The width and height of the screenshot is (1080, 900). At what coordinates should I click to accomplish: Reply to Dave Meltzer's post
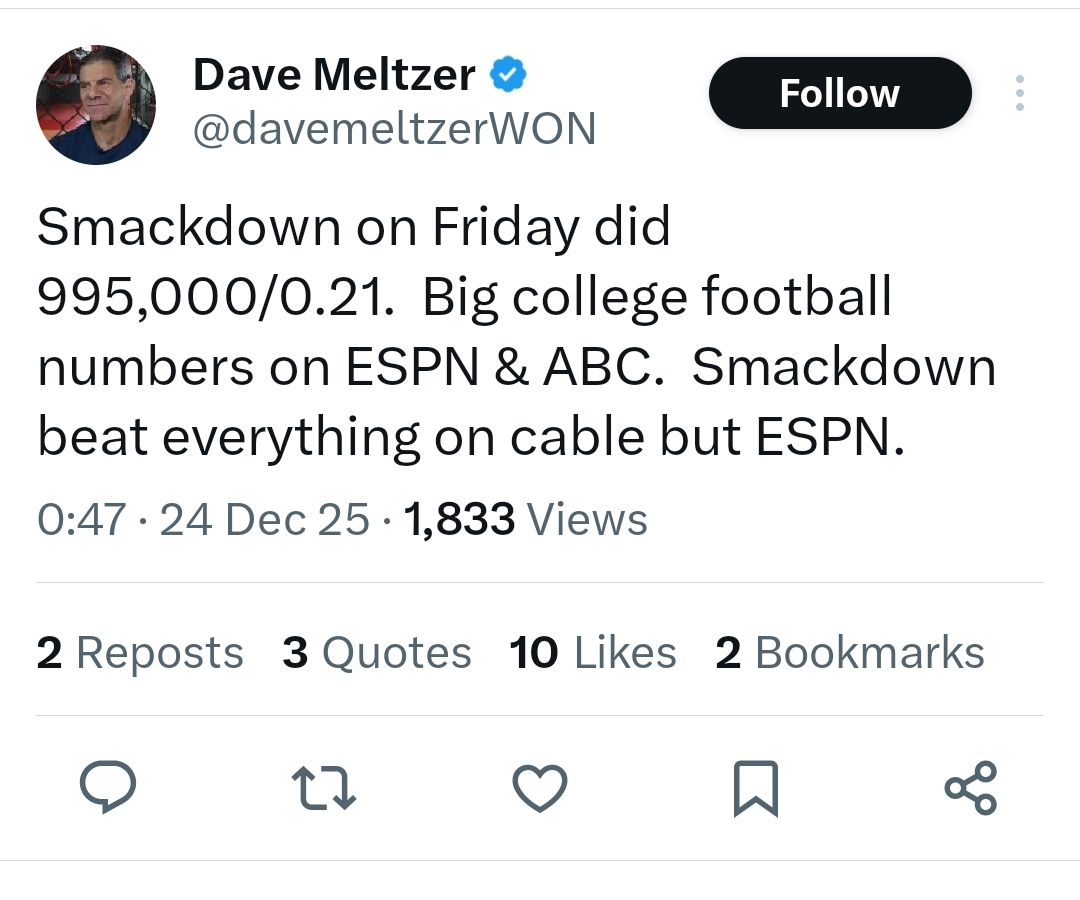click(x=108, y=788)
